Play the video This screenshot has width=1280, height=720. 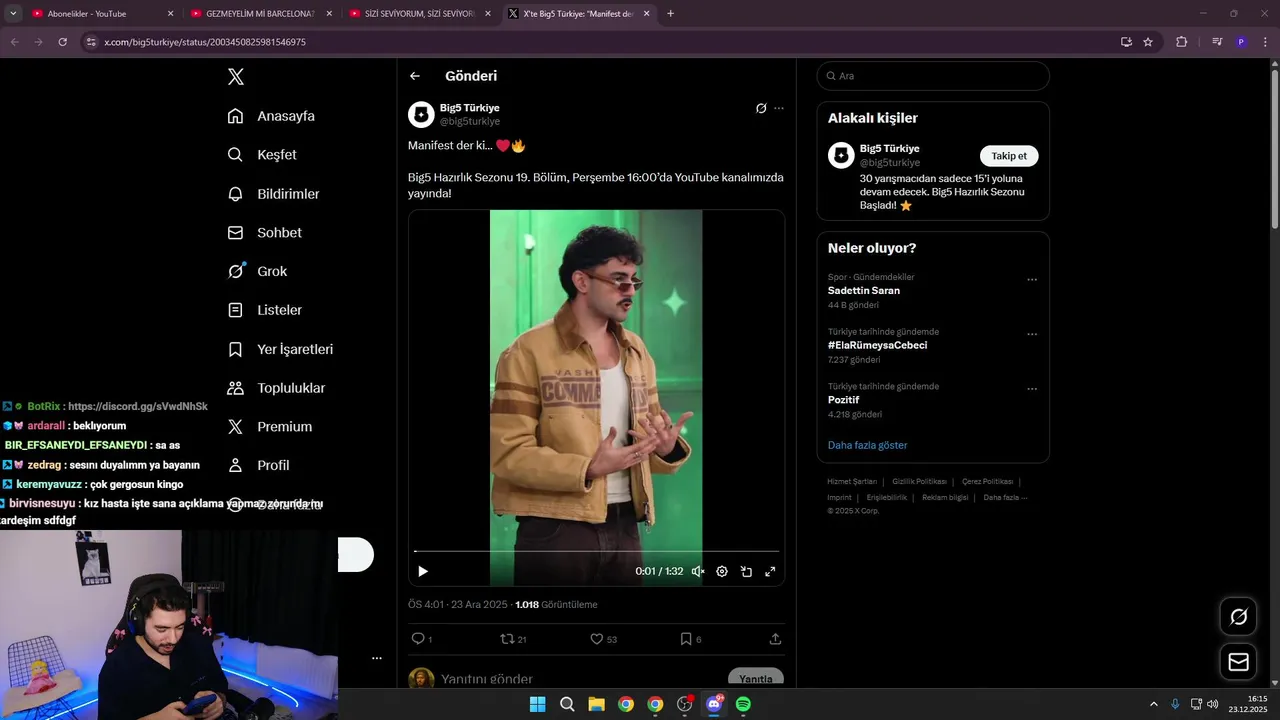423,571
